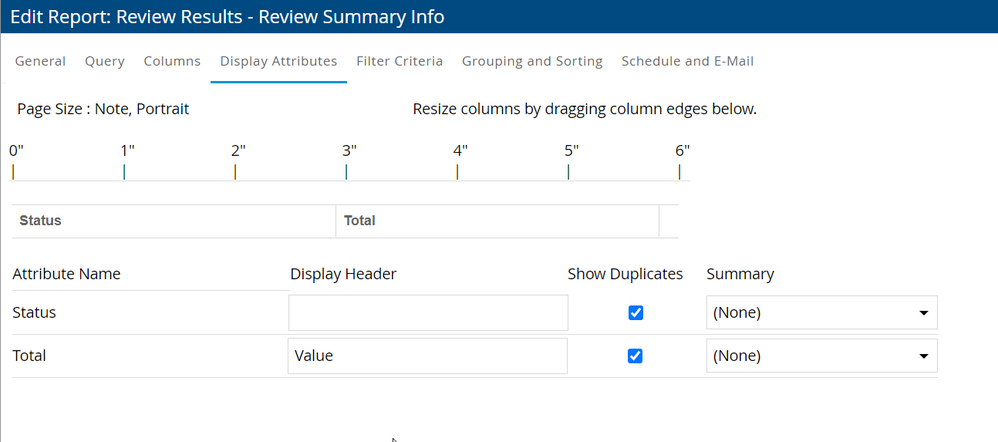The height and width of the screenshot is (442, 998).
Task: Select the Display Attributes tab
Action: pyautogui.click(x=278, y=61)
